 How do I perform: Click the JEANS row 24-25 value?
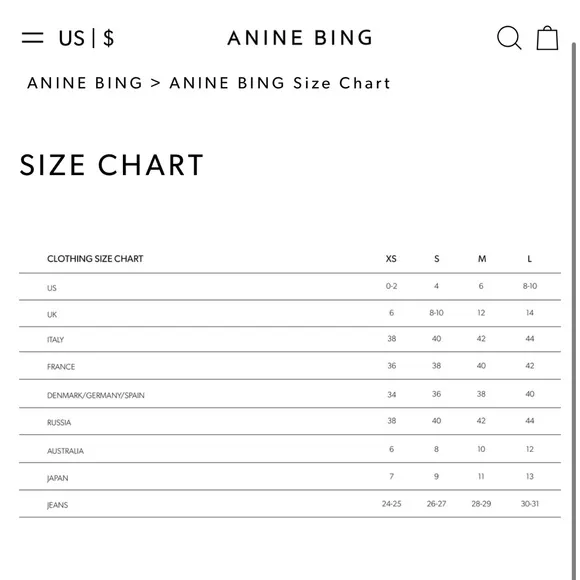(391, 504)
